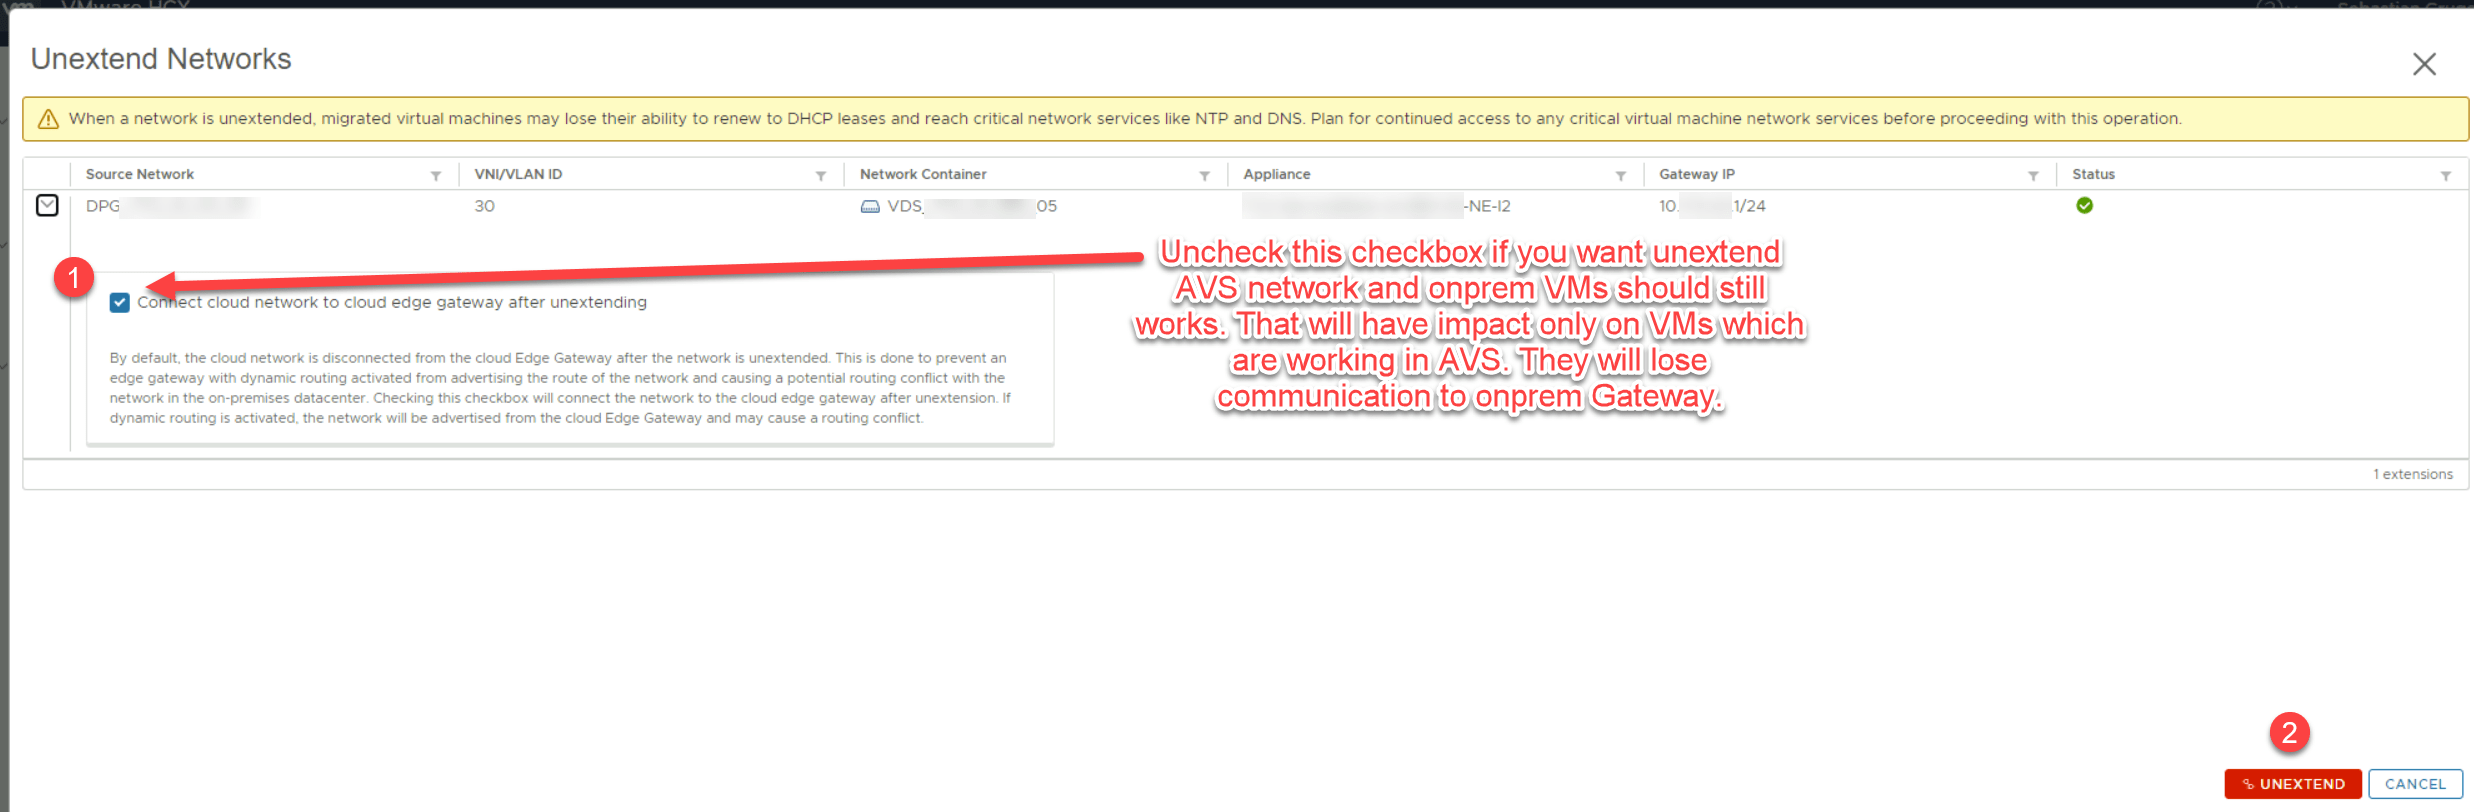2474x812 pixels.
Task: Open the Appliance column filter icon
Action: (1621, 176)
